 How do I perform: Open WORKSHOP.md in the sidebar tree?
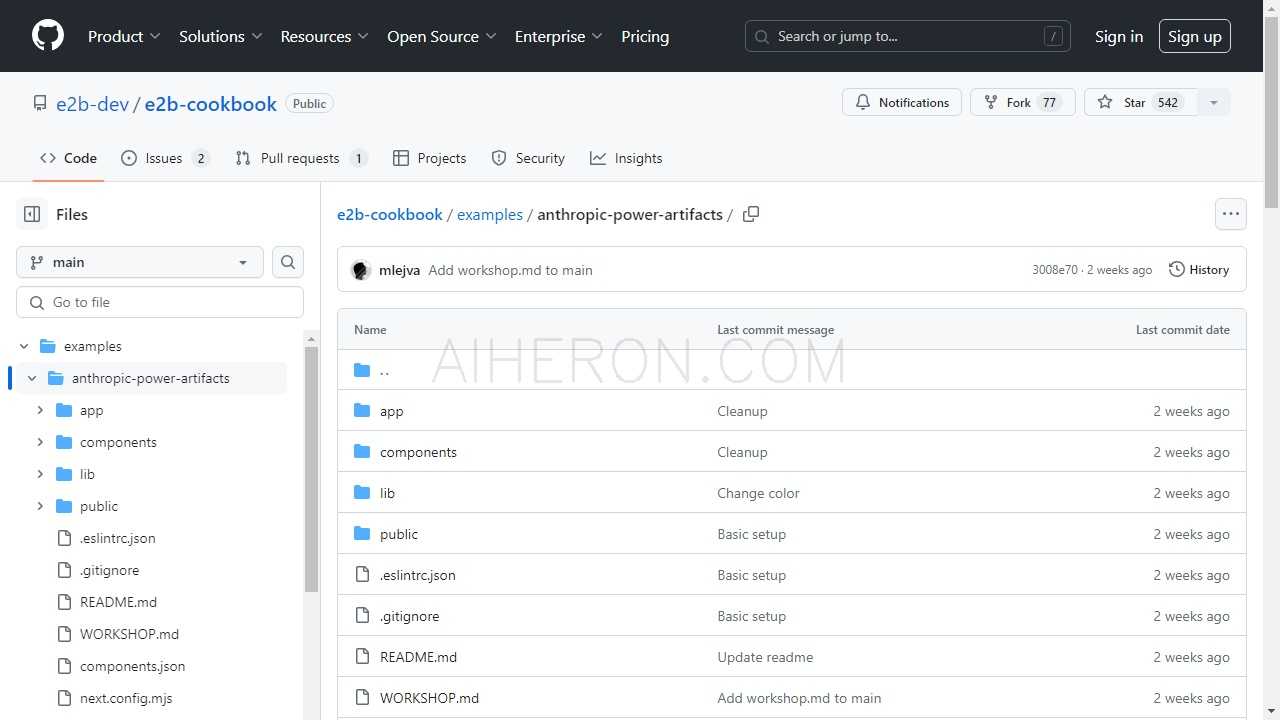point(129,634)
